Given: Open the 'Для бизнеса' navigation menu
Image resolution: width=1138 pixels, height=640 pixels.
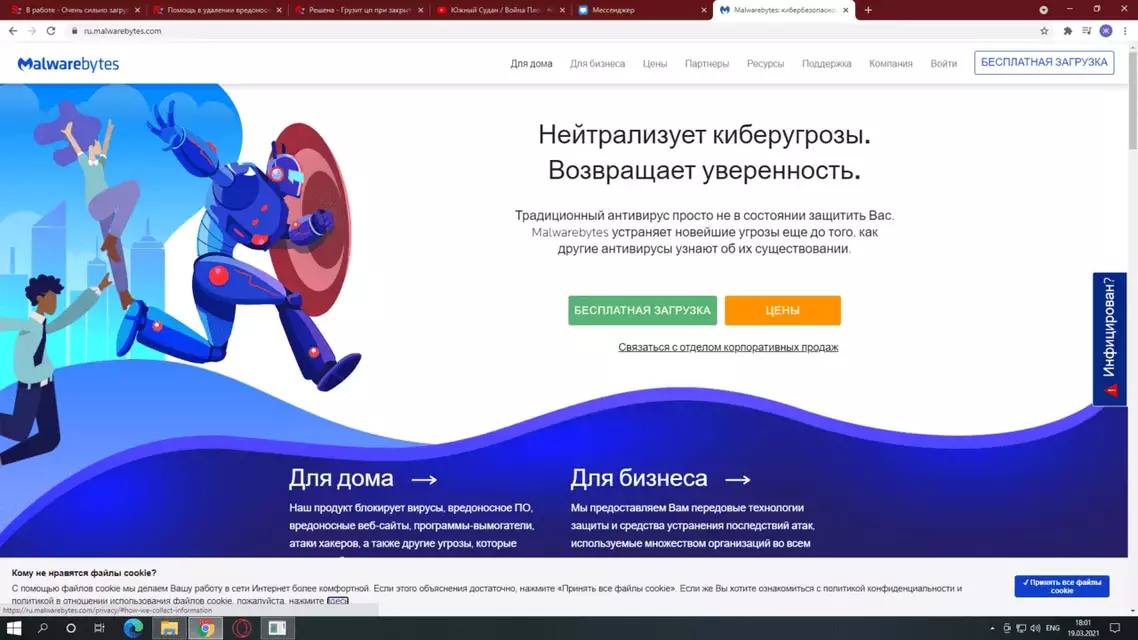Looking at the screenshot, I should coord(597,64).
